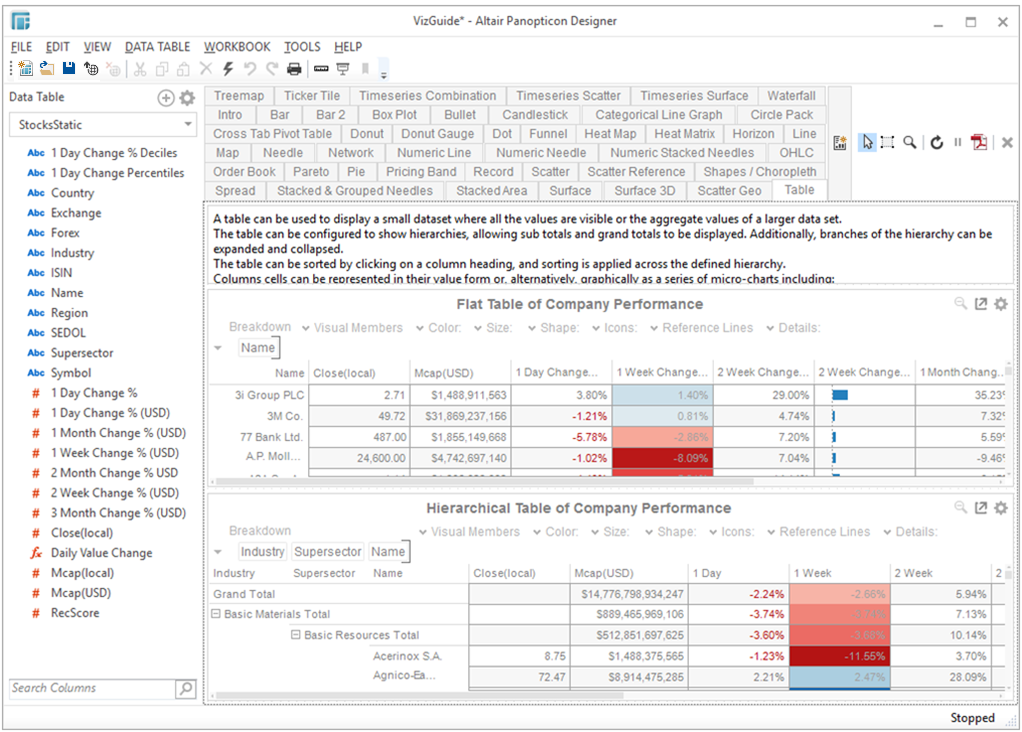Screen dimensions: 1022x732
Task: Click the refresh icon in the right toolbar
Action: pos(937,143)
